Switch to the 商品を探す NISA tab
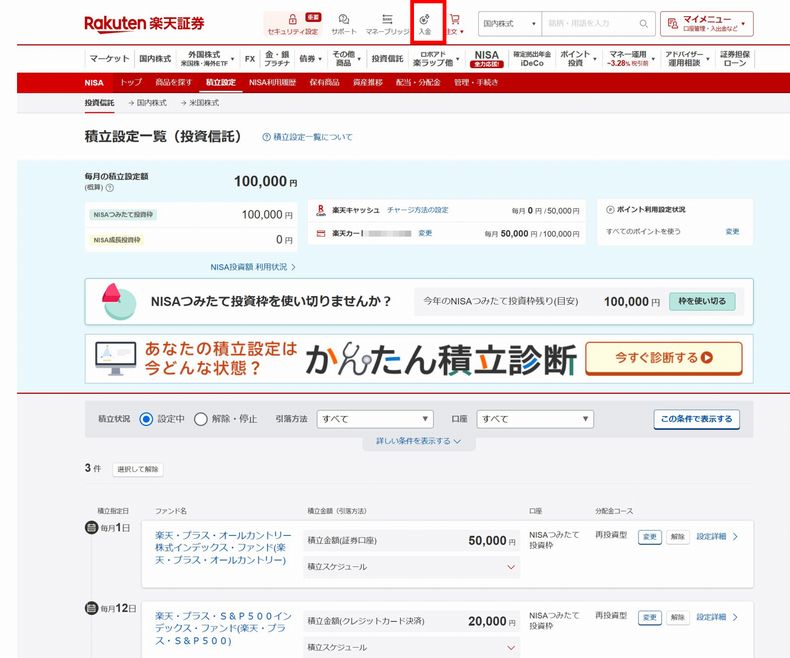This screenshot has width=790, height=658. [x=173, y=82]
